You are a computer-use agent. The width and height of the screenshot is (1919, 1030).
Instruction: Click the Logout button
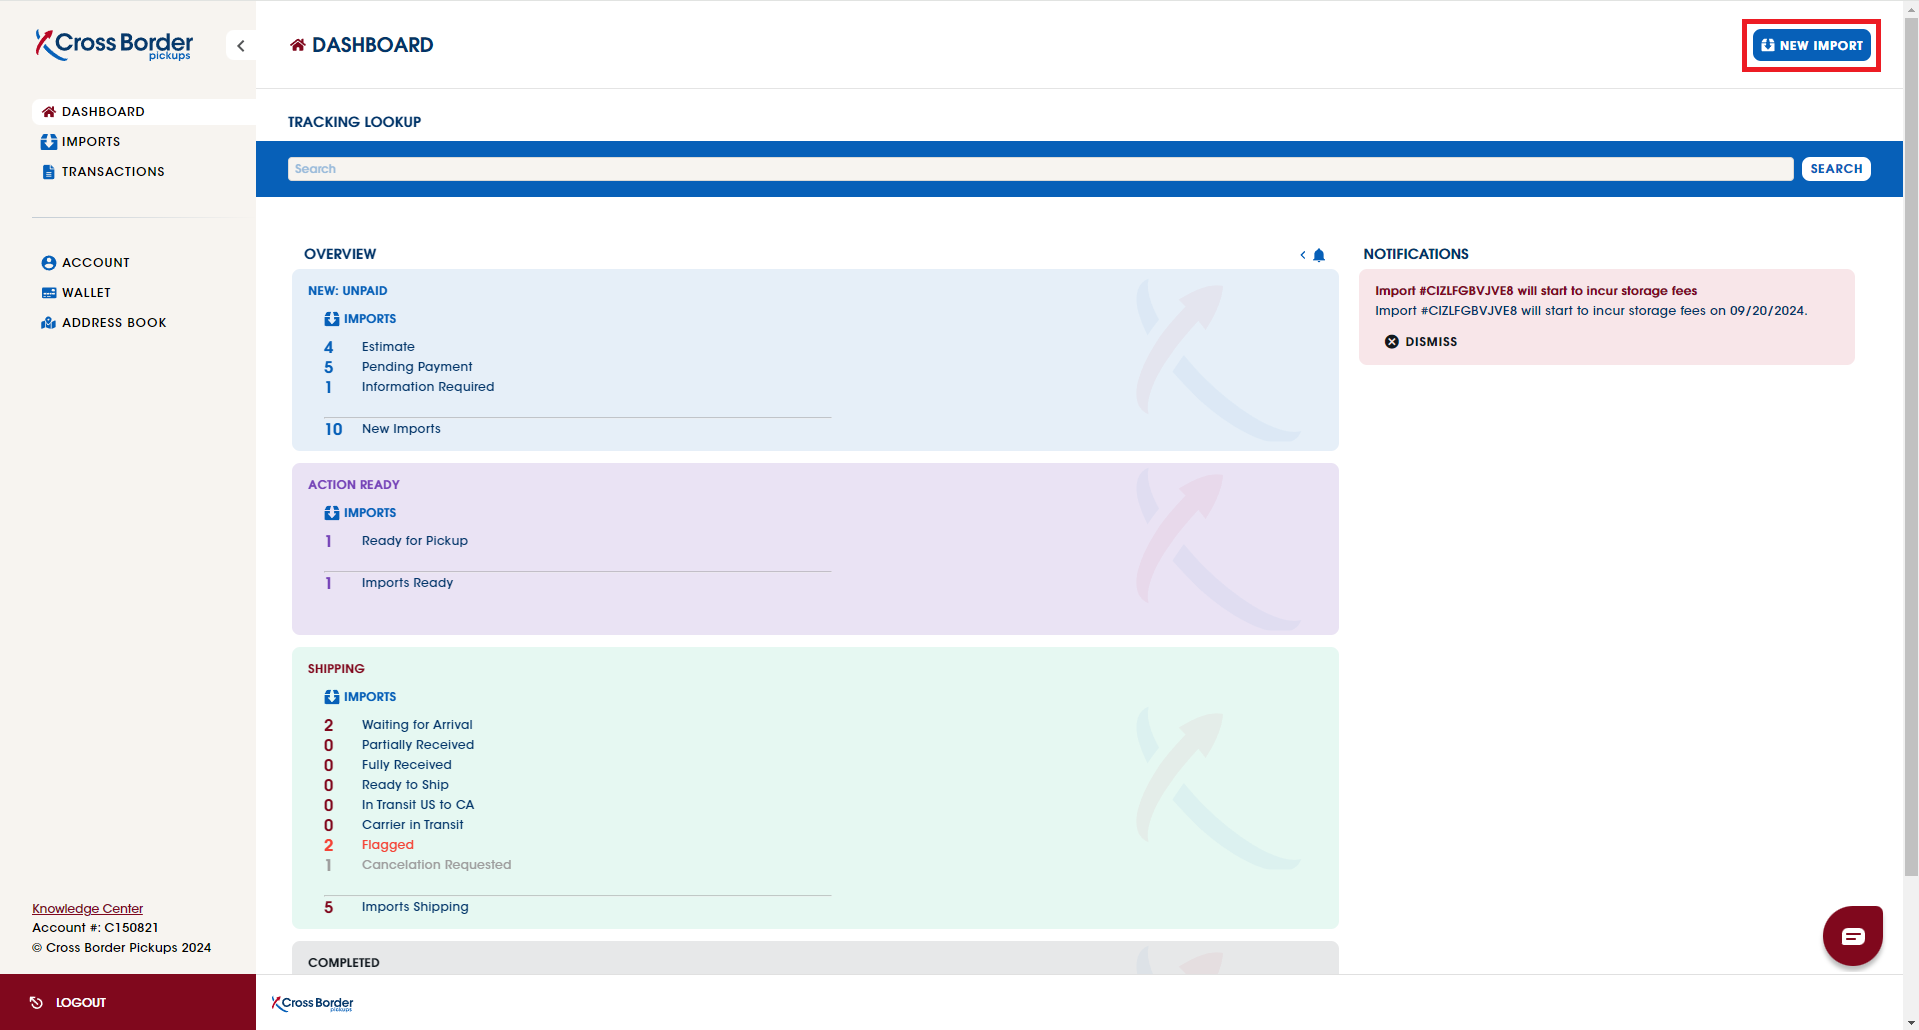click(128, 1002)
